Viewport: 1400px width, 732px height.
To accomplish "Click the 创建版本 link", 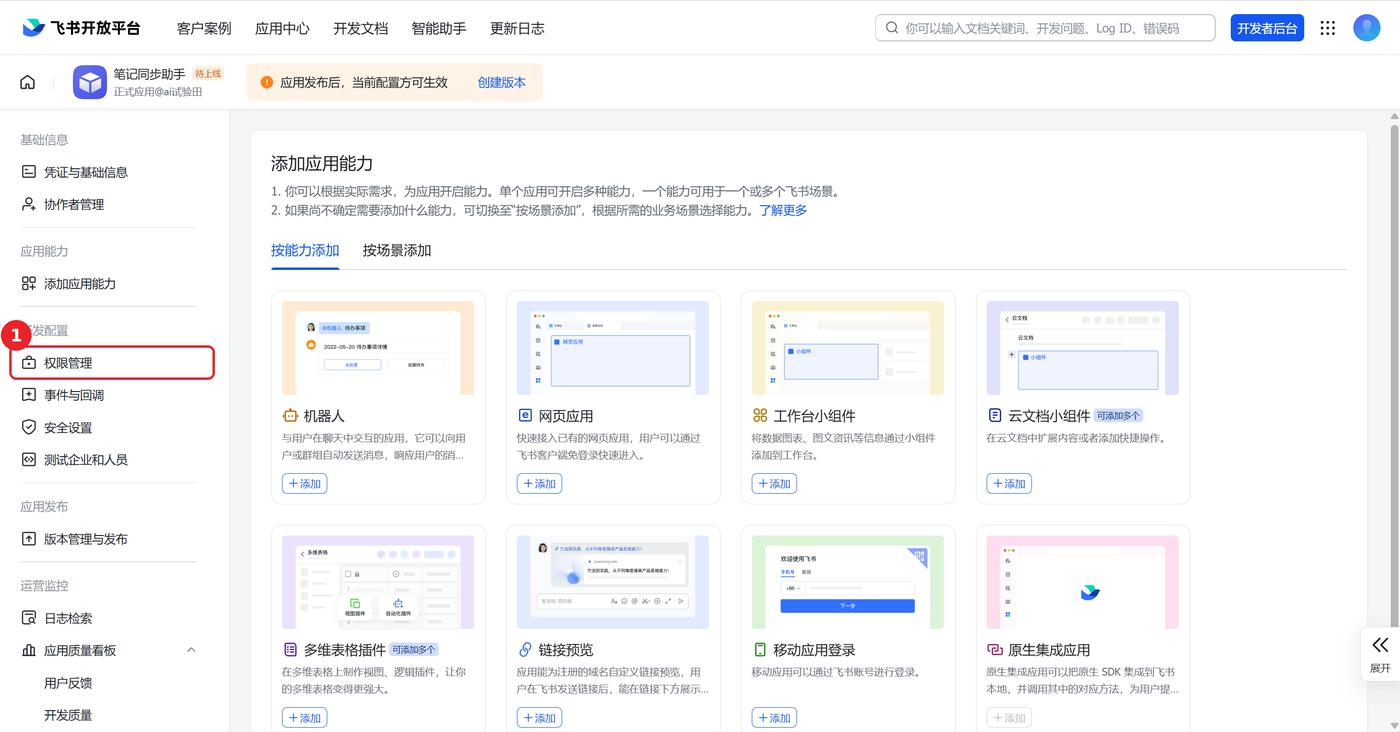I will click(x=502, y=82).
